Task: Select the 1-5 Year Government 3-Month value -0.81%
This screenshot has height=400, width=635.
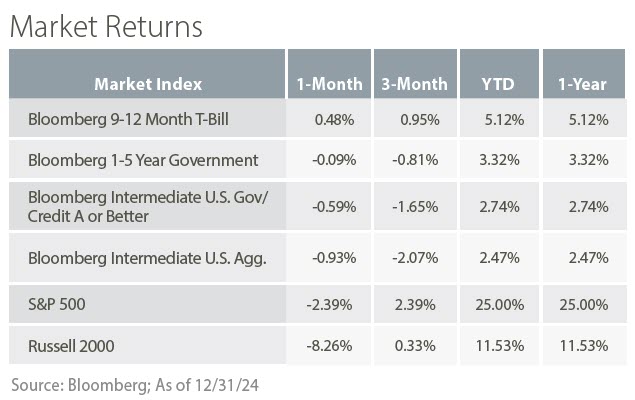Action: click(414, 159)
